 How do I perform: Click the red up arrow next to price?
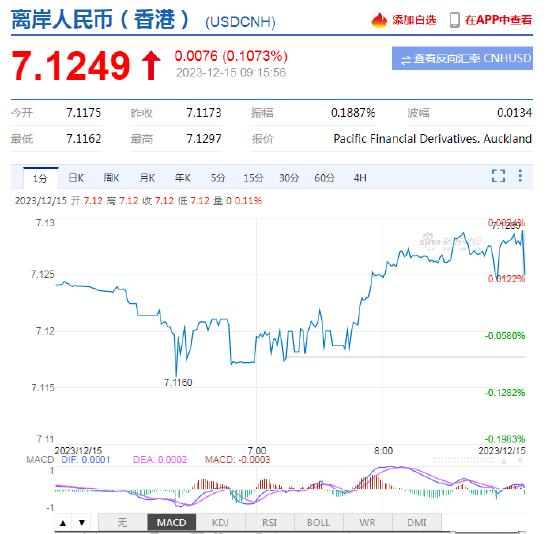click(x=151, y=66)
